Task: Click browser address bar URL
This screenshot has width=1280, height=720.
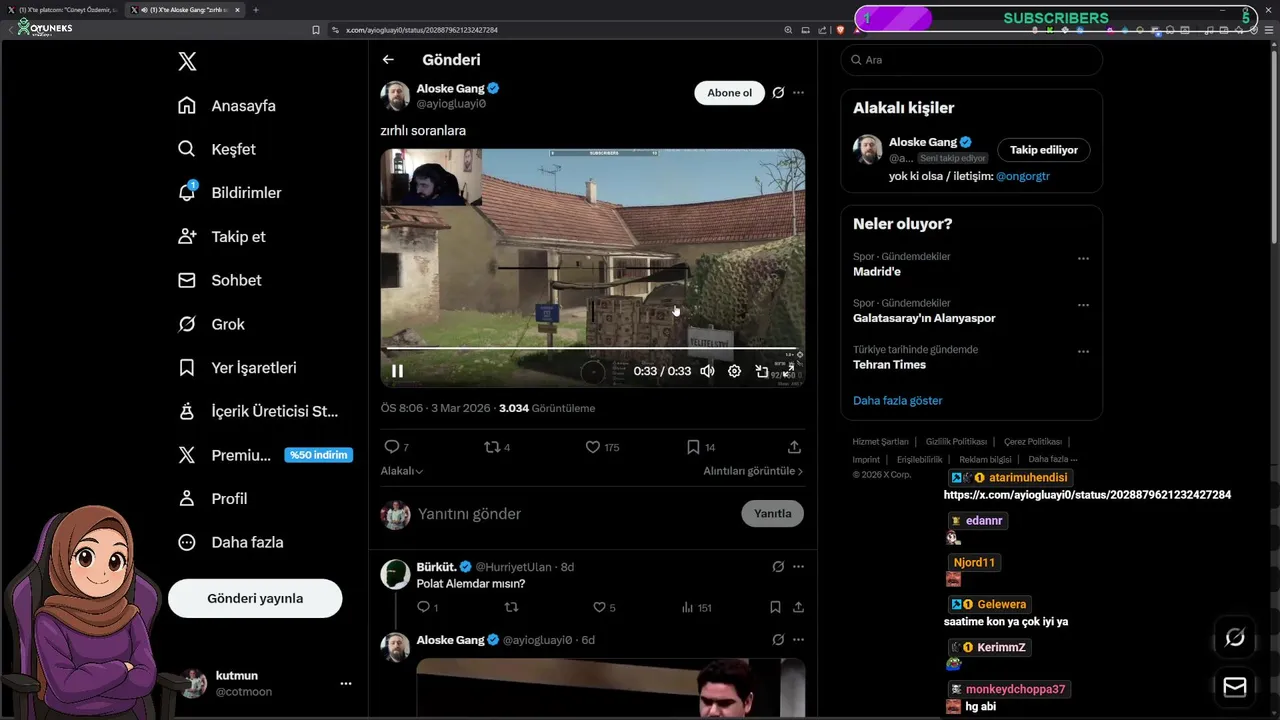Action: [x=422, y=30]
